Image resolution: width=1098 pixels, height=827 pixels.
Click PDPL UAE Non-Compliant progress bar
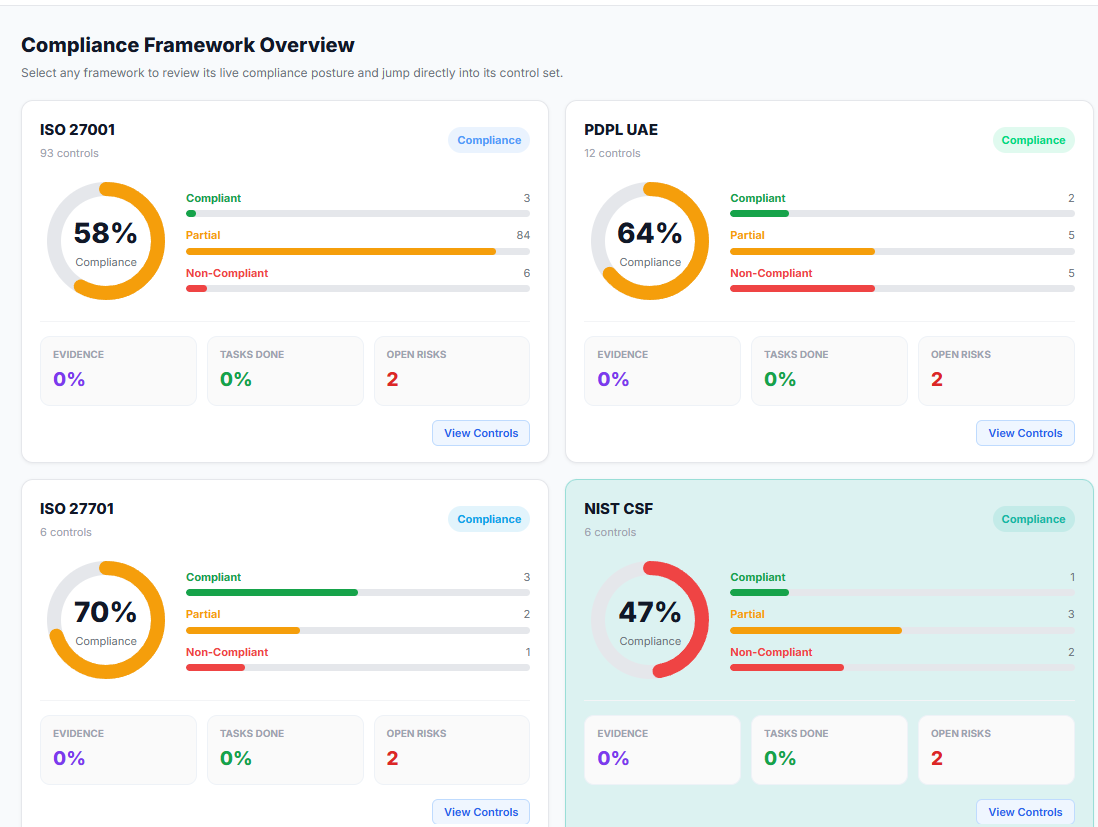(x=902, y=289)
